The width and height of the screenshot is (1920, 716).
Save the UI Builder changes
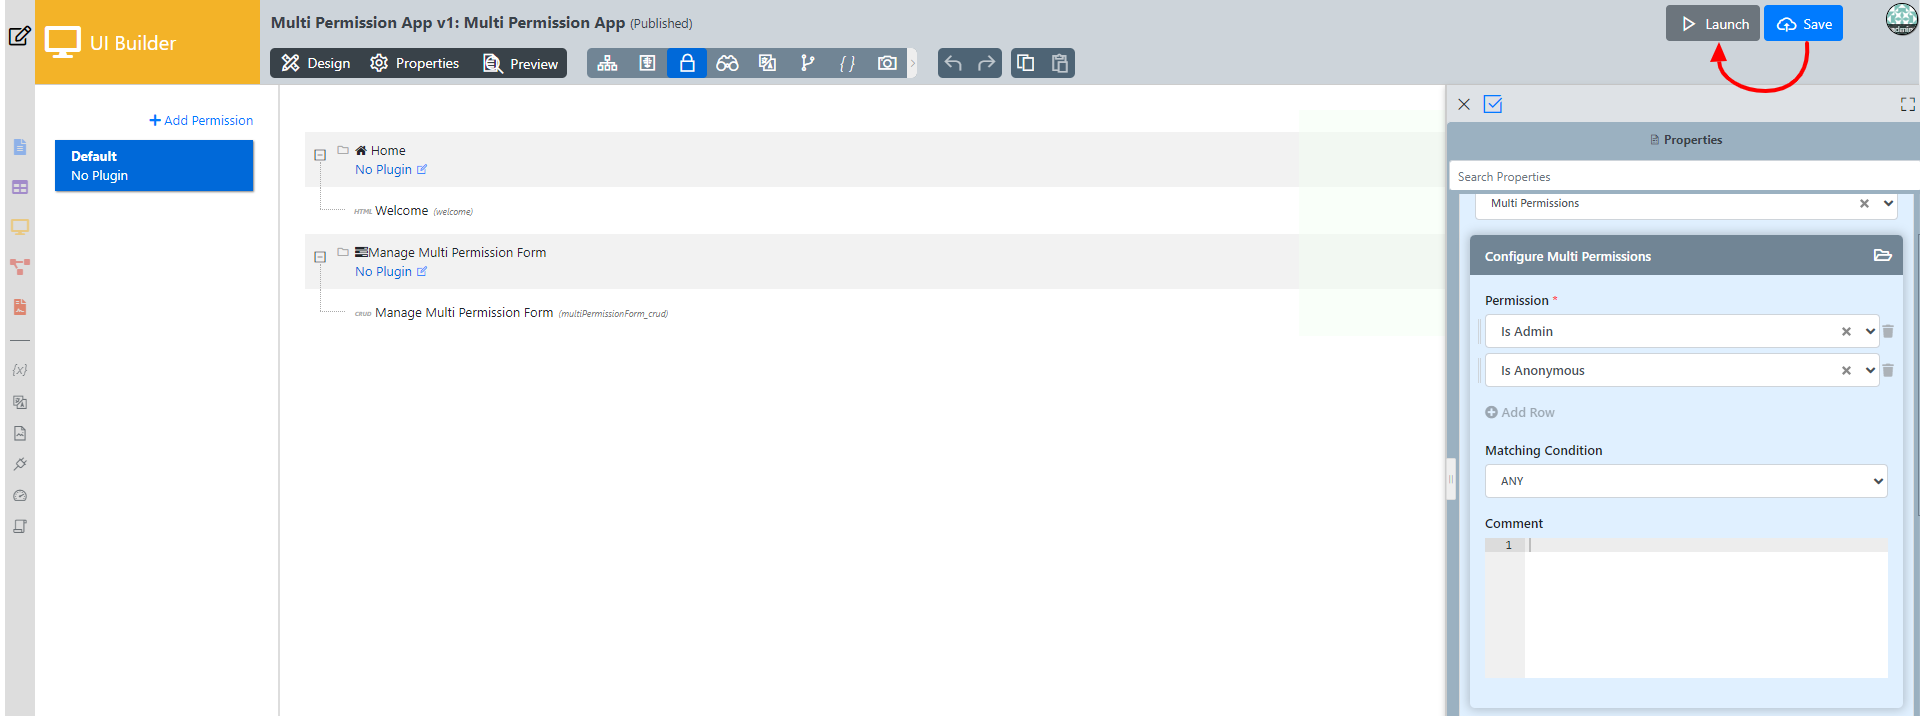(x=1803, y=24)
